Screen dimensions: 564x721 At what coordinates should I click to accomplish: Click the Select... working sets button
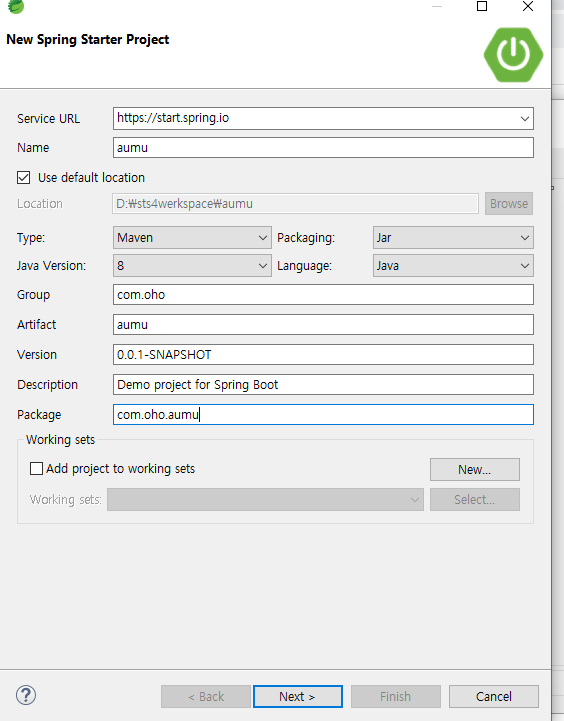475,499
